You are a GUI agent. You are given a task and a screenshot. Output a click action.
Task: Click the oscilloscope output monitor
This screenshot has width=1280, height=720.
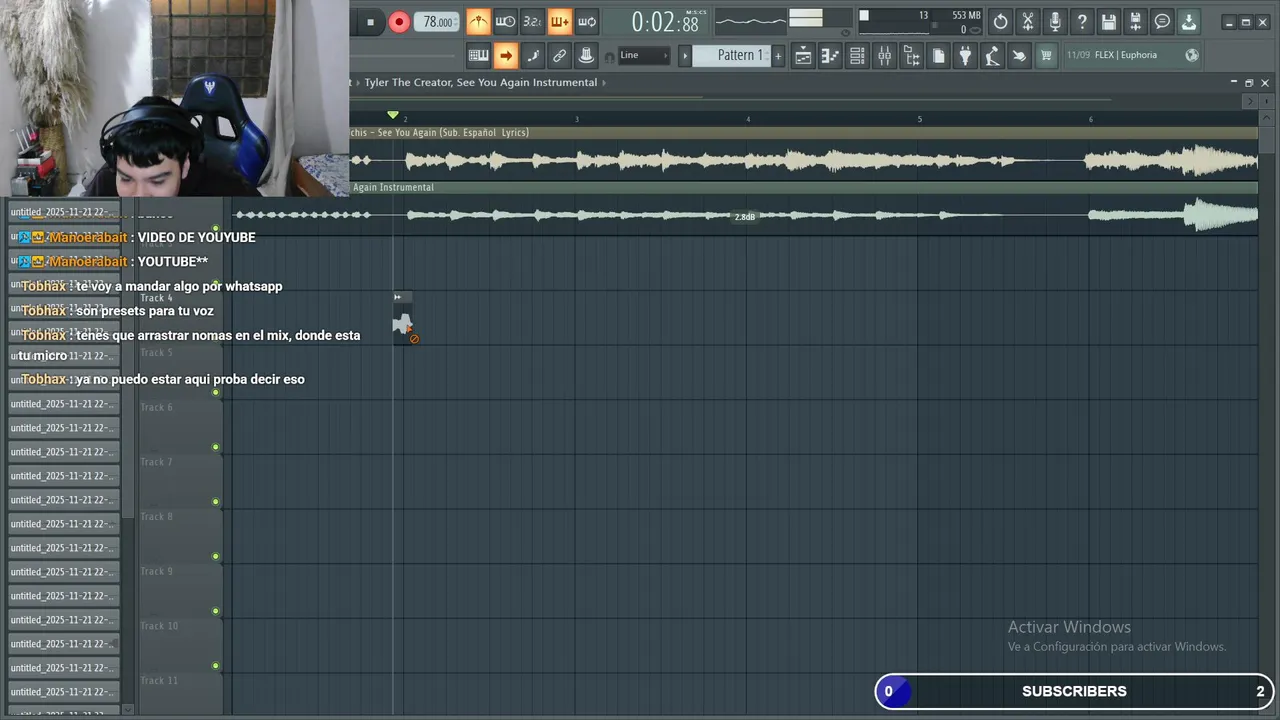point(751,22)
